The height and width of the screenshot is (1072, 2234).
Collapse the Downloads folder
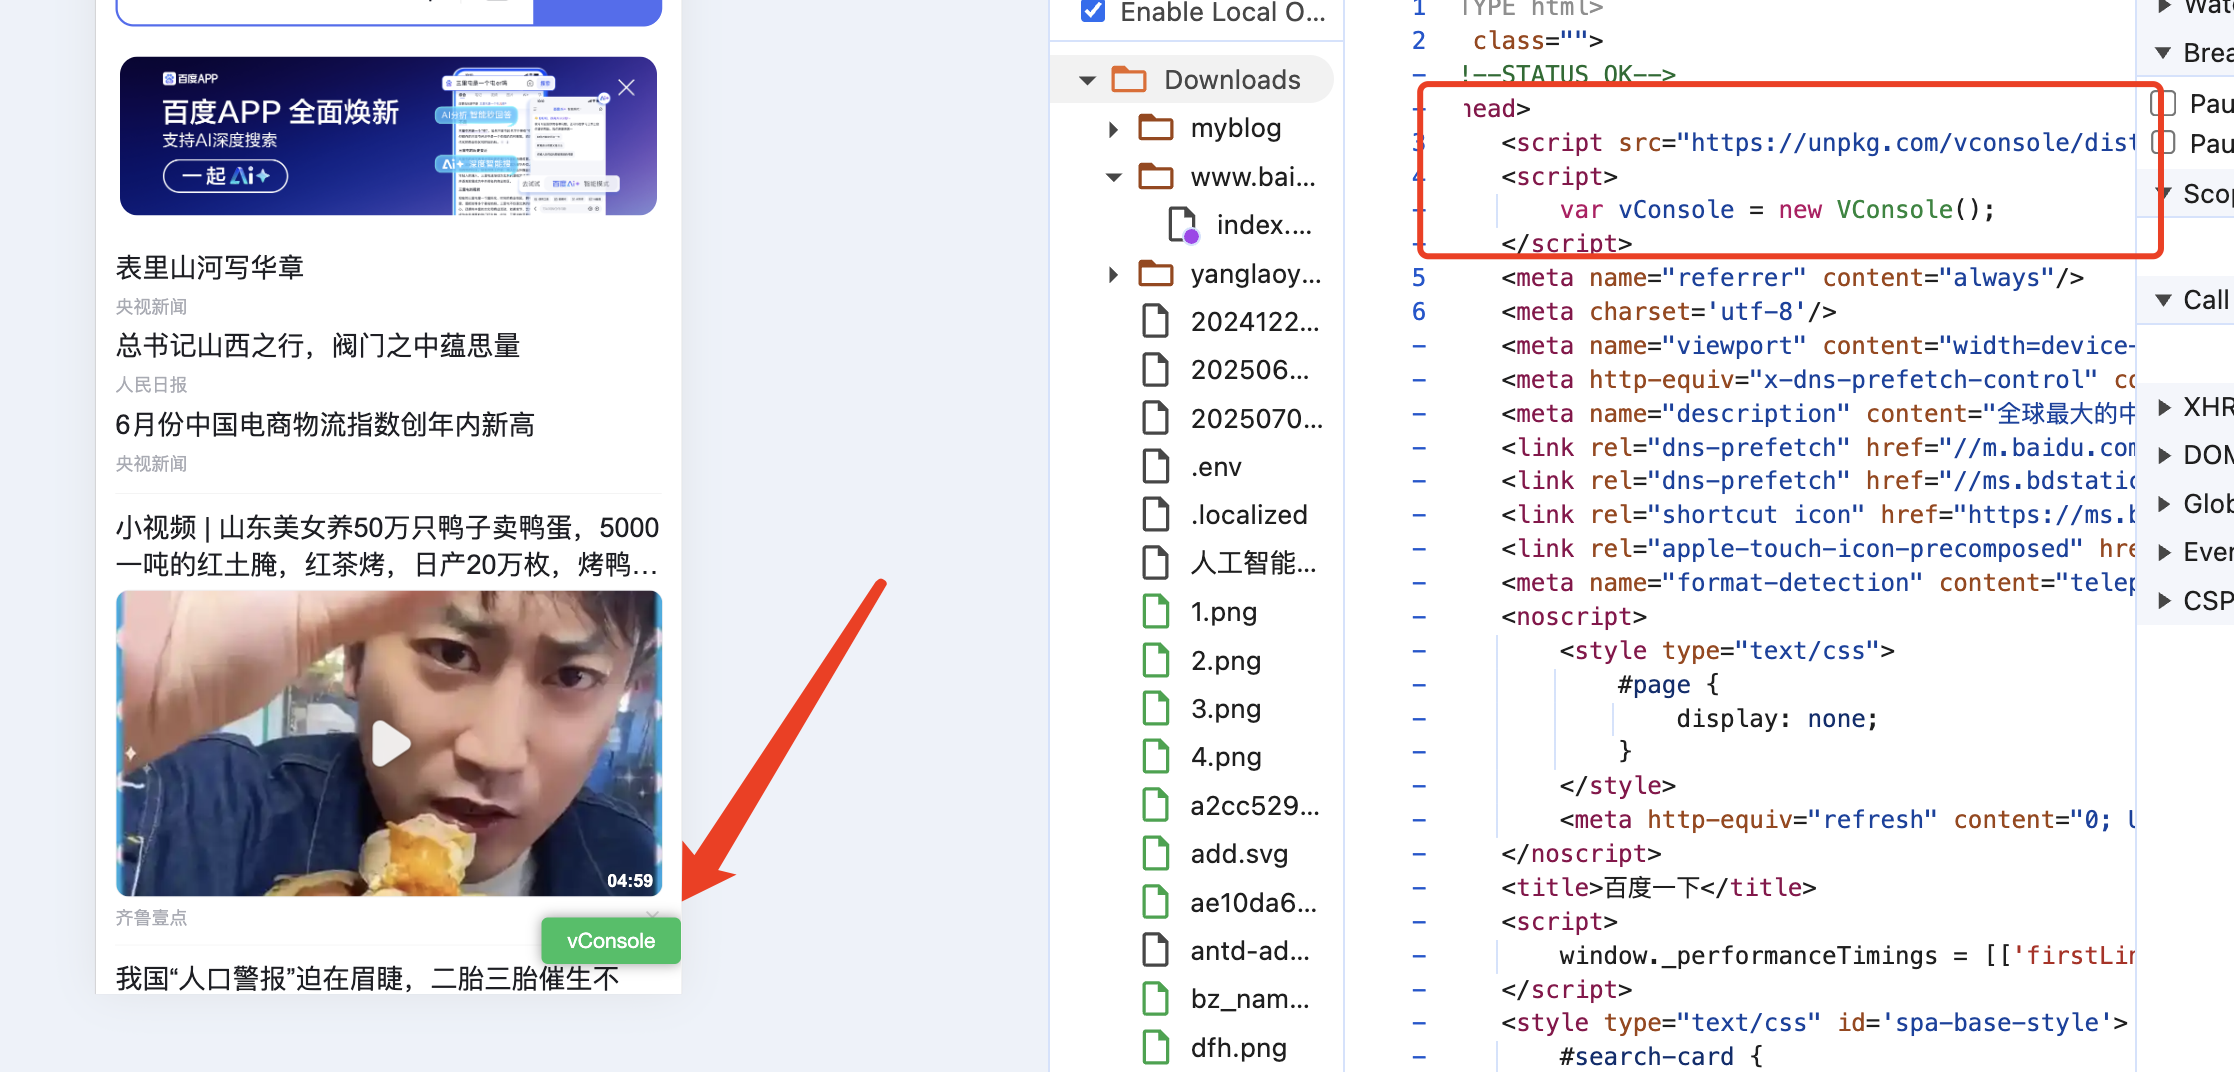[1087, 80]
